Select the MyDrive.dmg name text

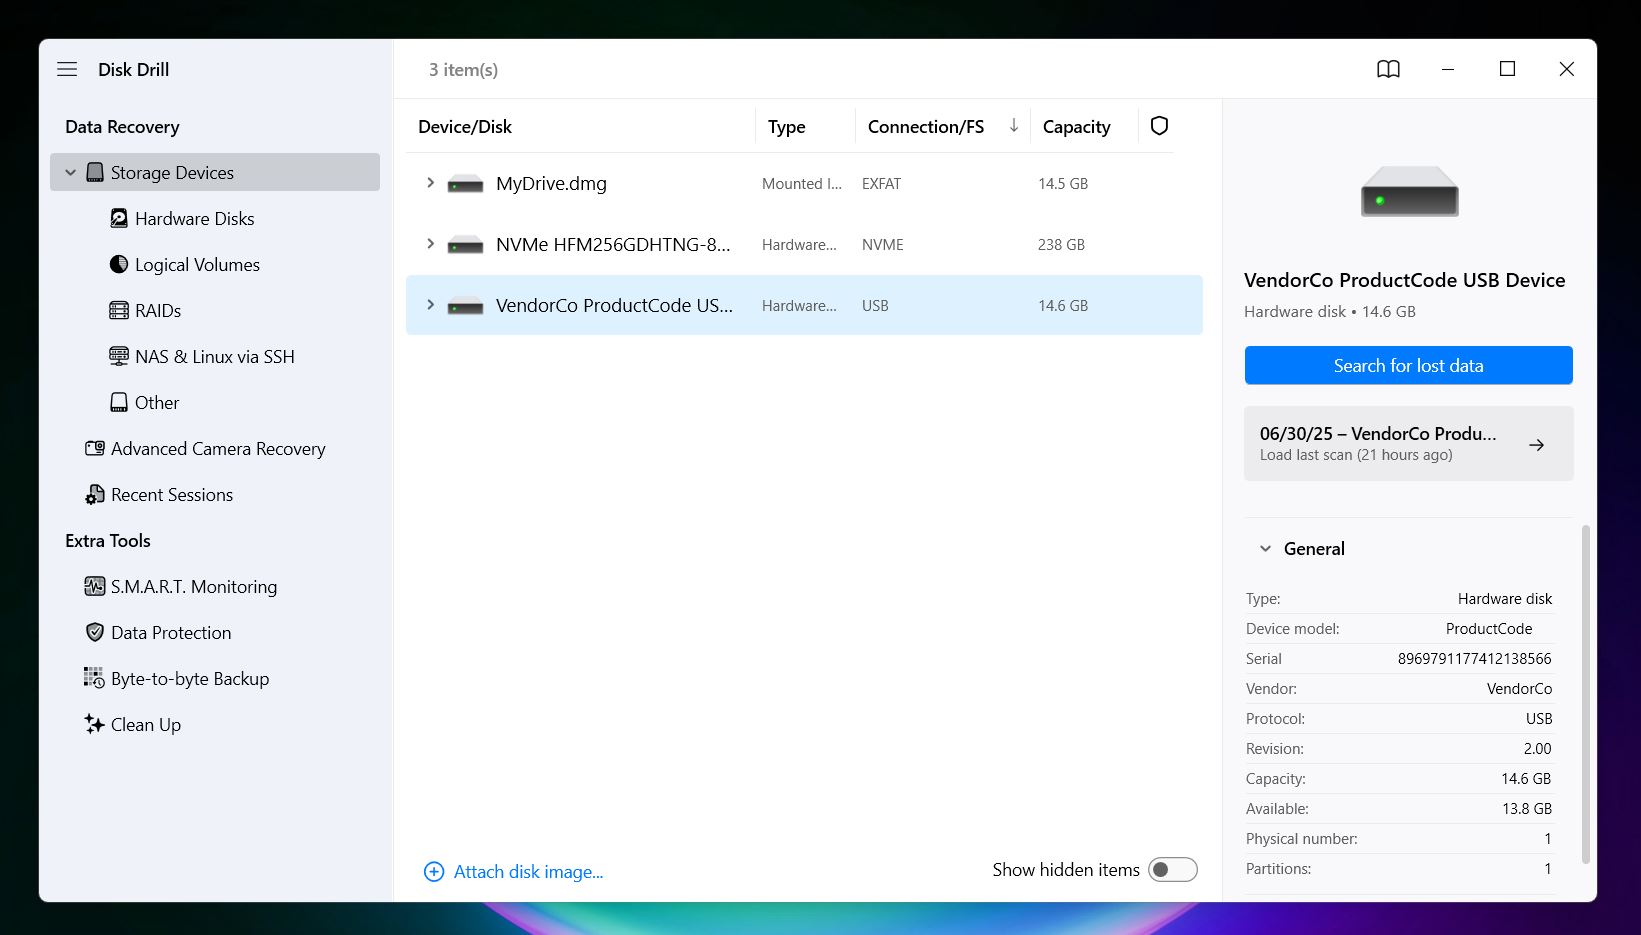[x=551, y=183]
